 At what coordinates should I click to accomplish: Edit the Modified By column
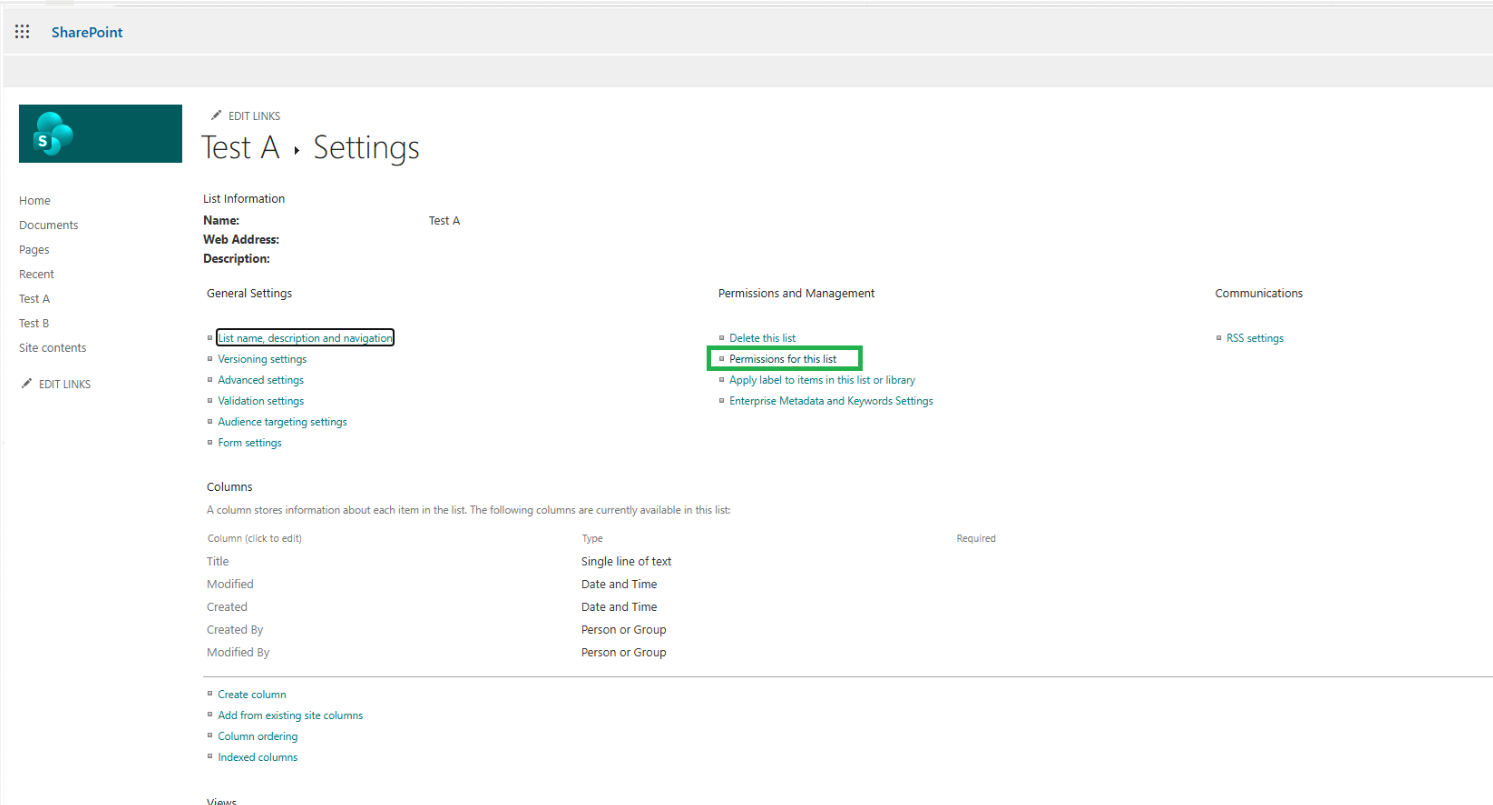tap(238, 652)
